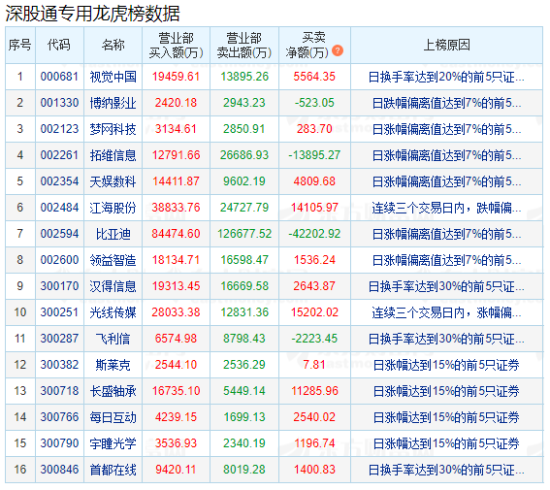Image resolution: width=550 pixels, height=490 pixels.
Task: Click the 序号 column header
Action: click(20, 45)
